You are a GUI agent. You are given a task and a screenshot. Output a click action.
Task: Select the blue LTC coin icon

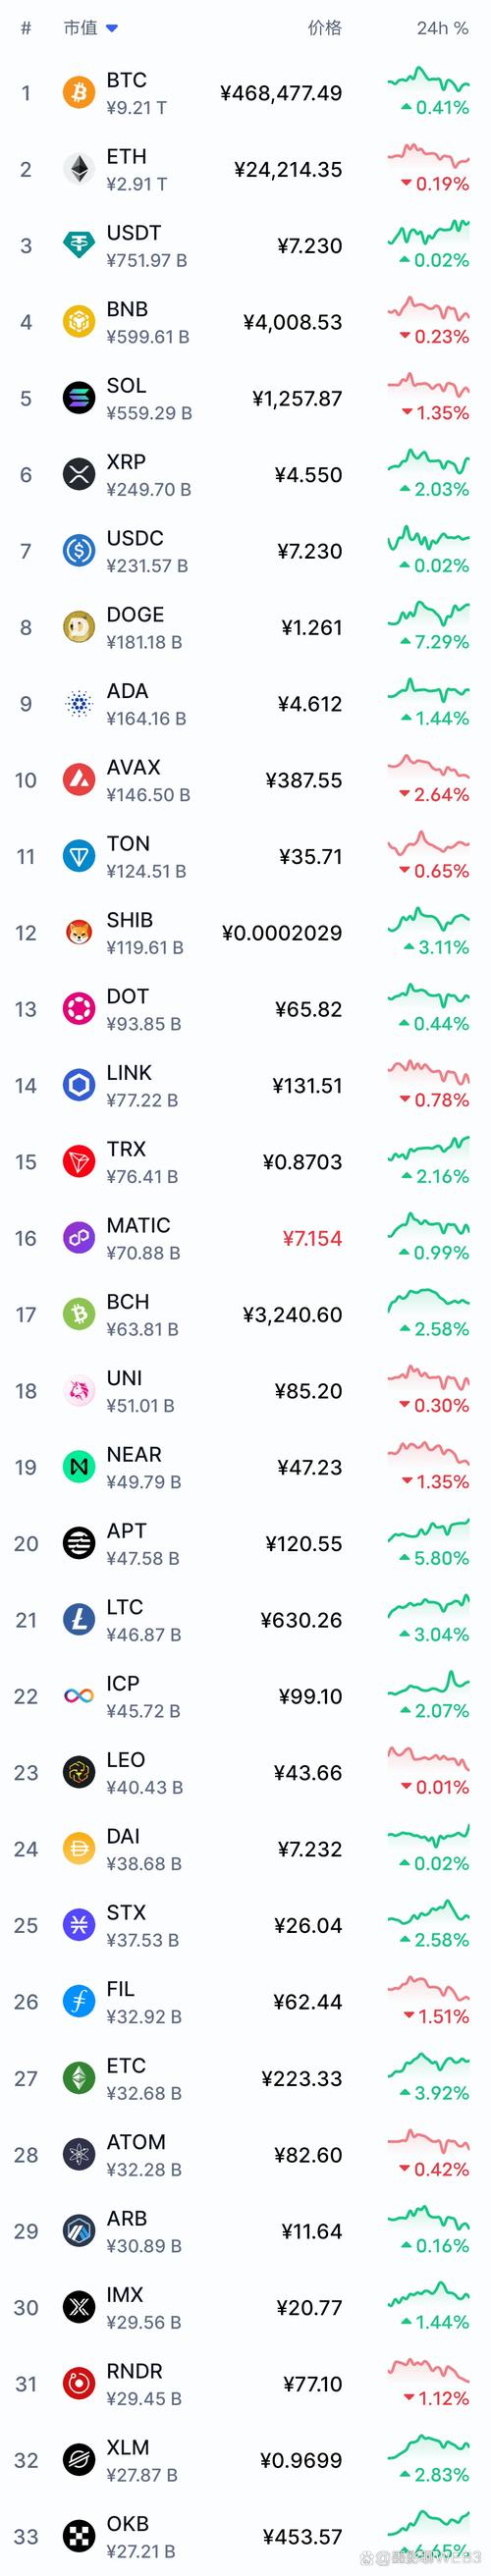tap(79, 1620)
